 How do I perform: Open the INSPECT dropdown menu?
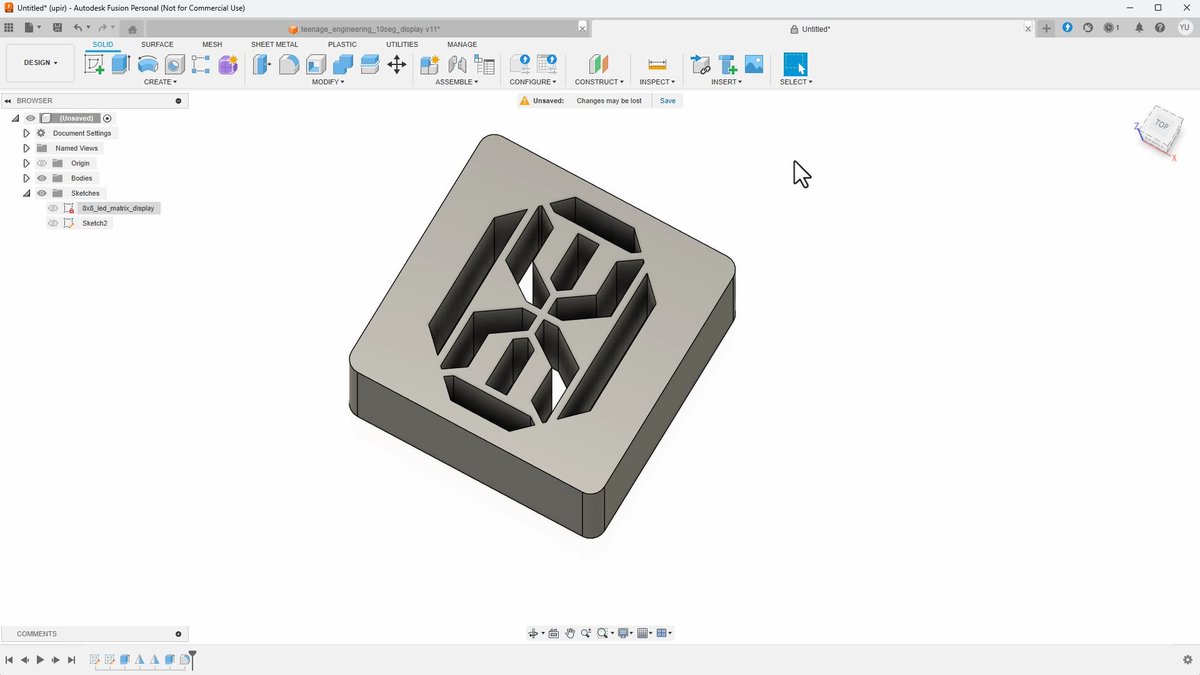[657, 82]
